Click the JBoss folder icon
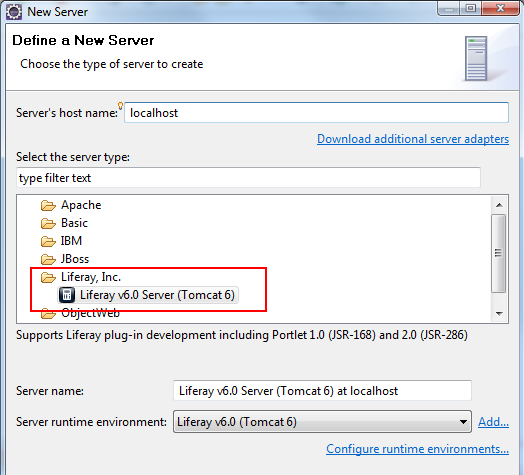 48,259
